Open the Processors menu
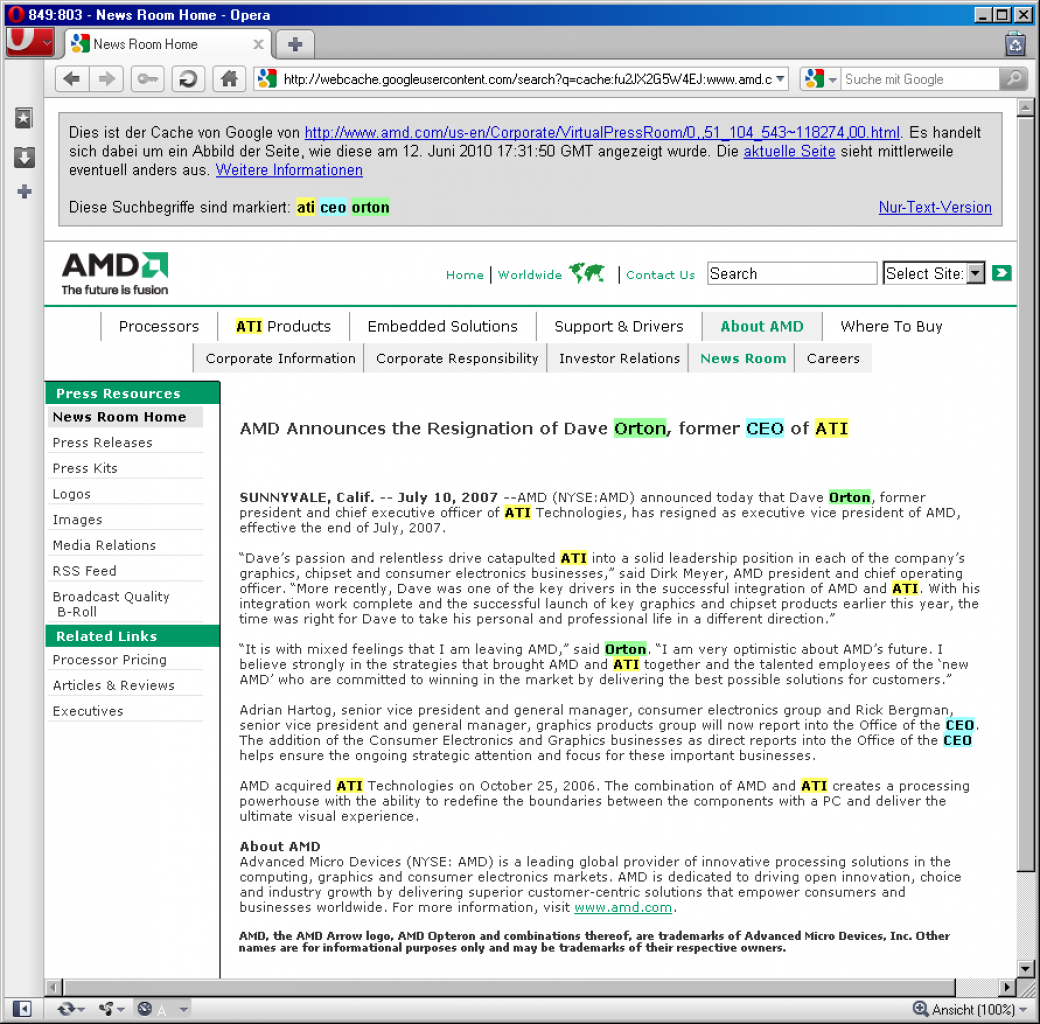Image resolution: width=1040 pixels, height=1024 pixels. [159, 326]
